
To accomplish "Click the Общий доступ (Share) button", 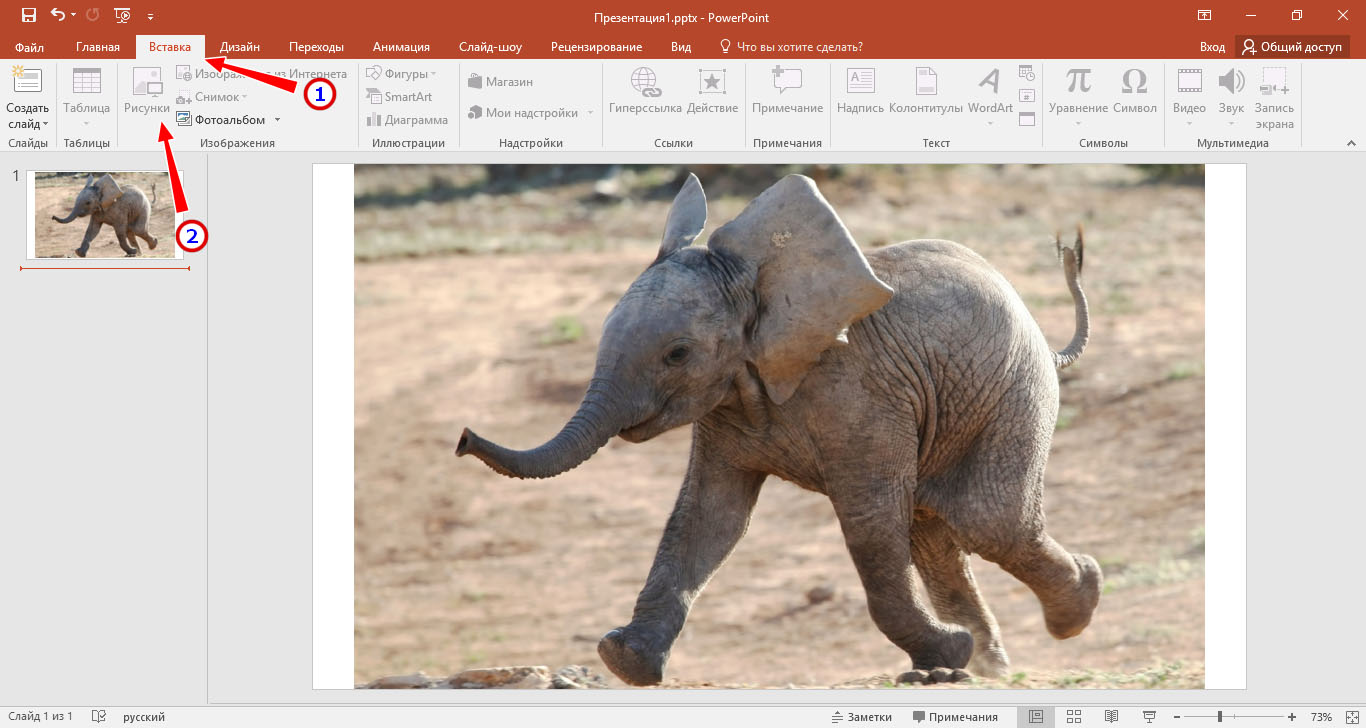I will tap(1292, 47).
